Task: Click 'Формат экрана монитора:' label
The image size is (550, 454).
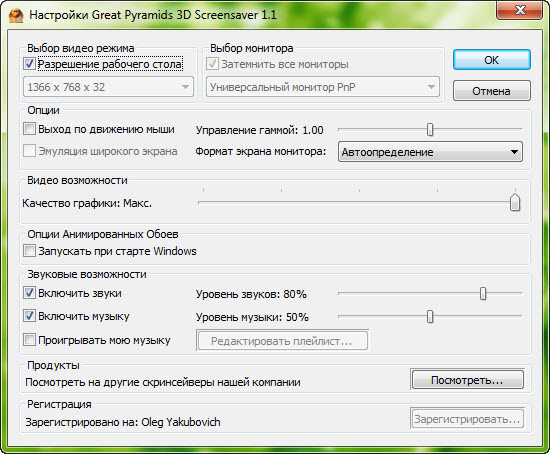Action: click(261, 152)
